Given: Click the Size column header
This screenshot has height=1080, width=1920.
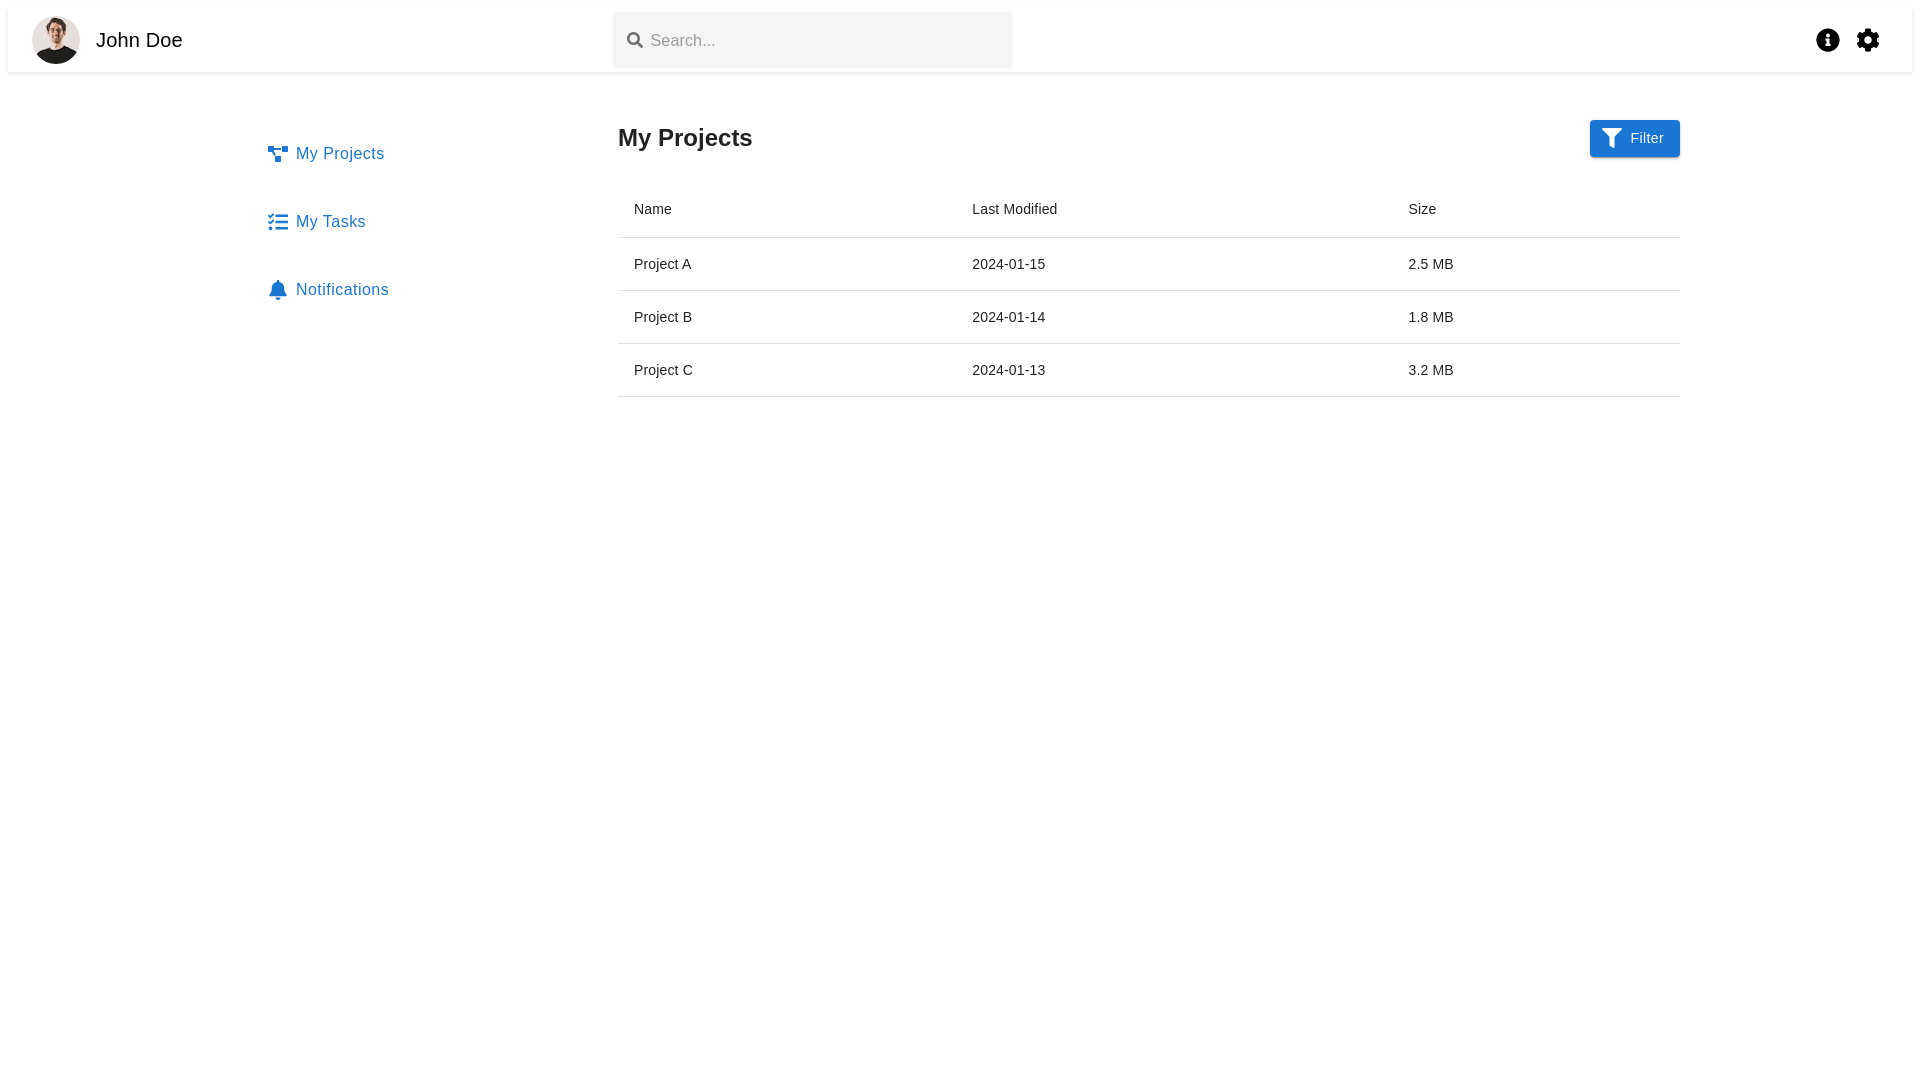Looking at the screenshot, I should [x=1421, y=209].
